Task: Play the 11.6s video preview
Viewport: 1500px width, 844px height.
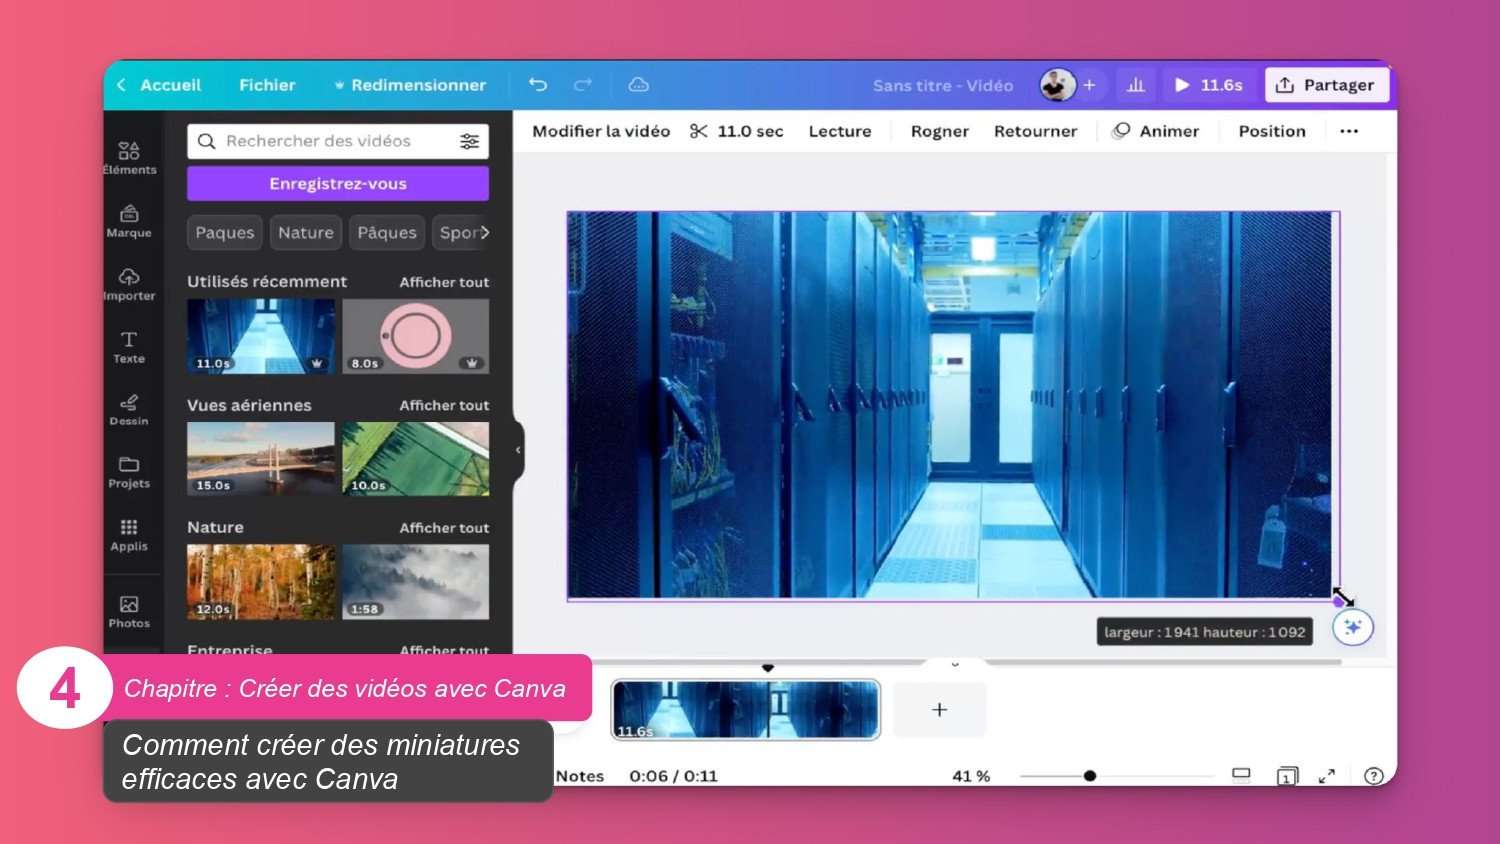Action: [x=1208, y=85]
